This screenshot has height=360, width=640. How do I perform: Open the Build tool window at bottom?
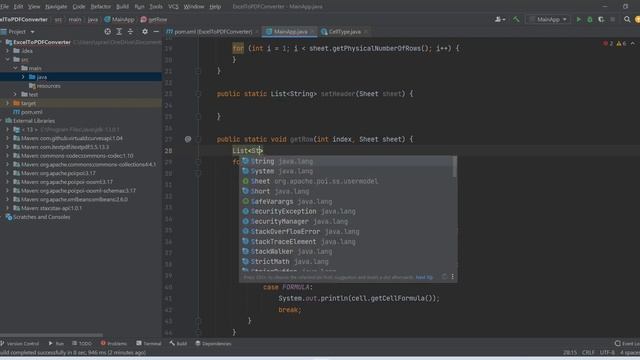coord(178,344)
